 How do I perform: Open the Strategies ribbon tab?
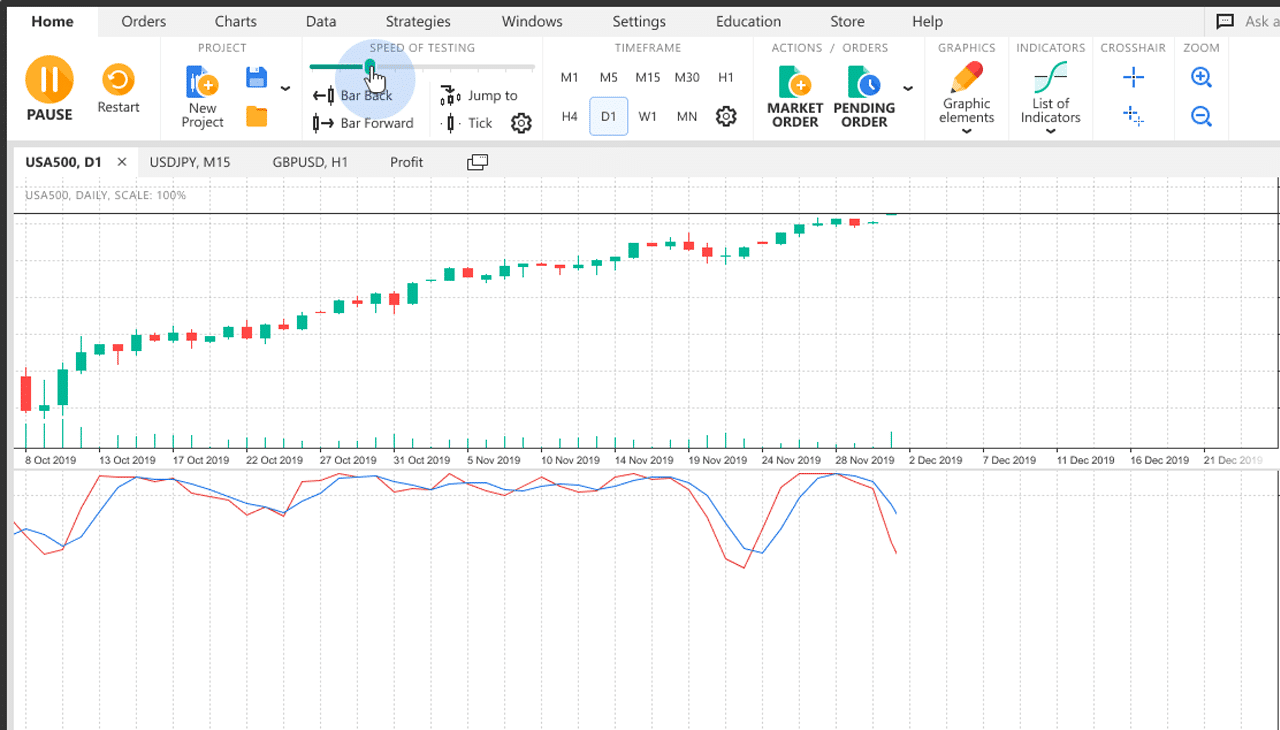(417, 21)
